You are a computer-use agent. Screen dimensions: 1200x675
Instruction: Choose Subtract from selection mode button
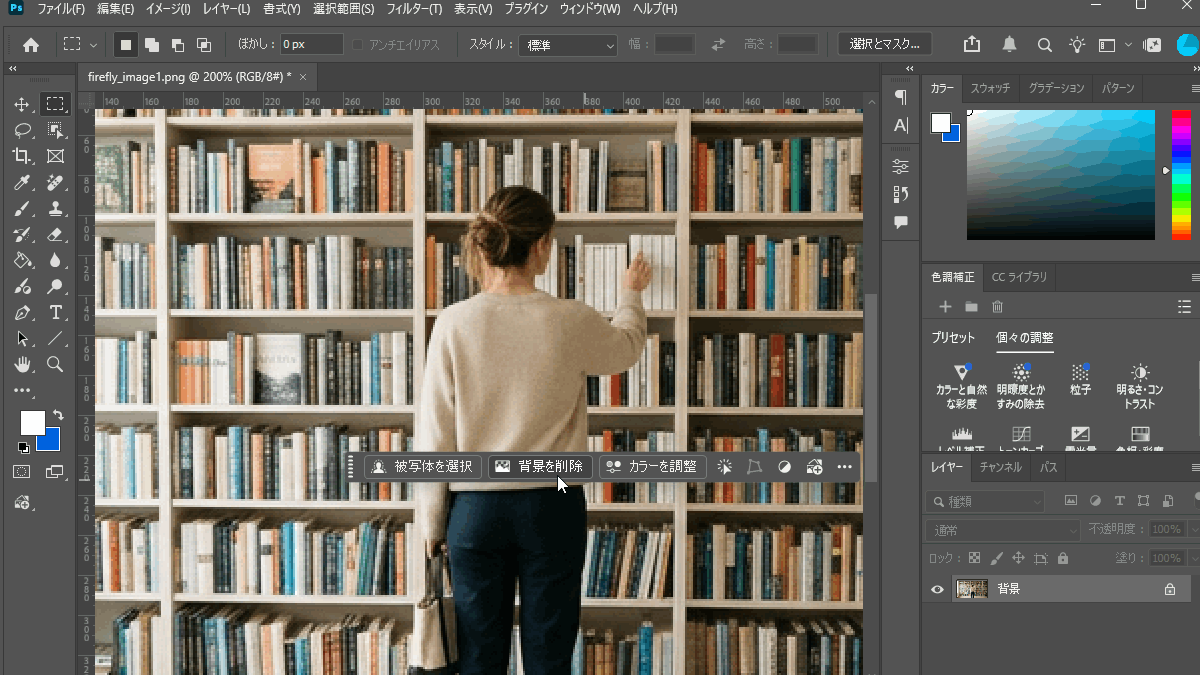[x=178, y=45]
